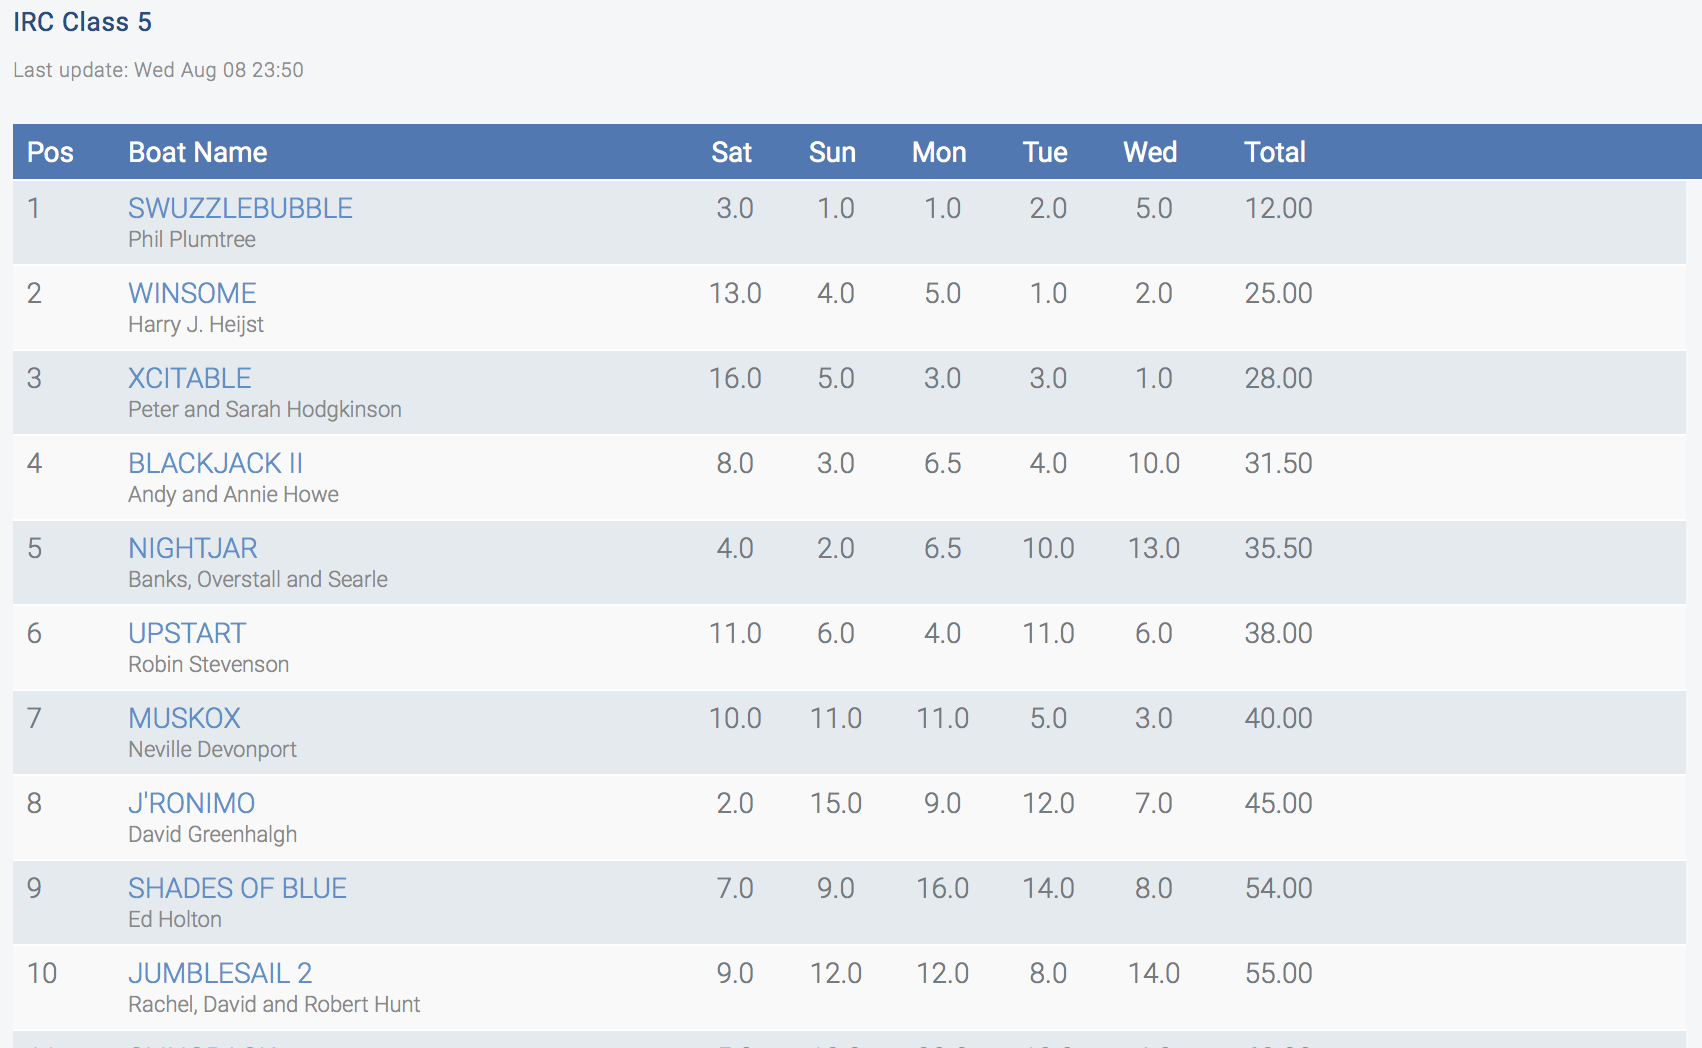This screenshot has width=1702, height=1048.
Task: Open the JUMBLESAIL 2 boat link
Action: (220, 973)
